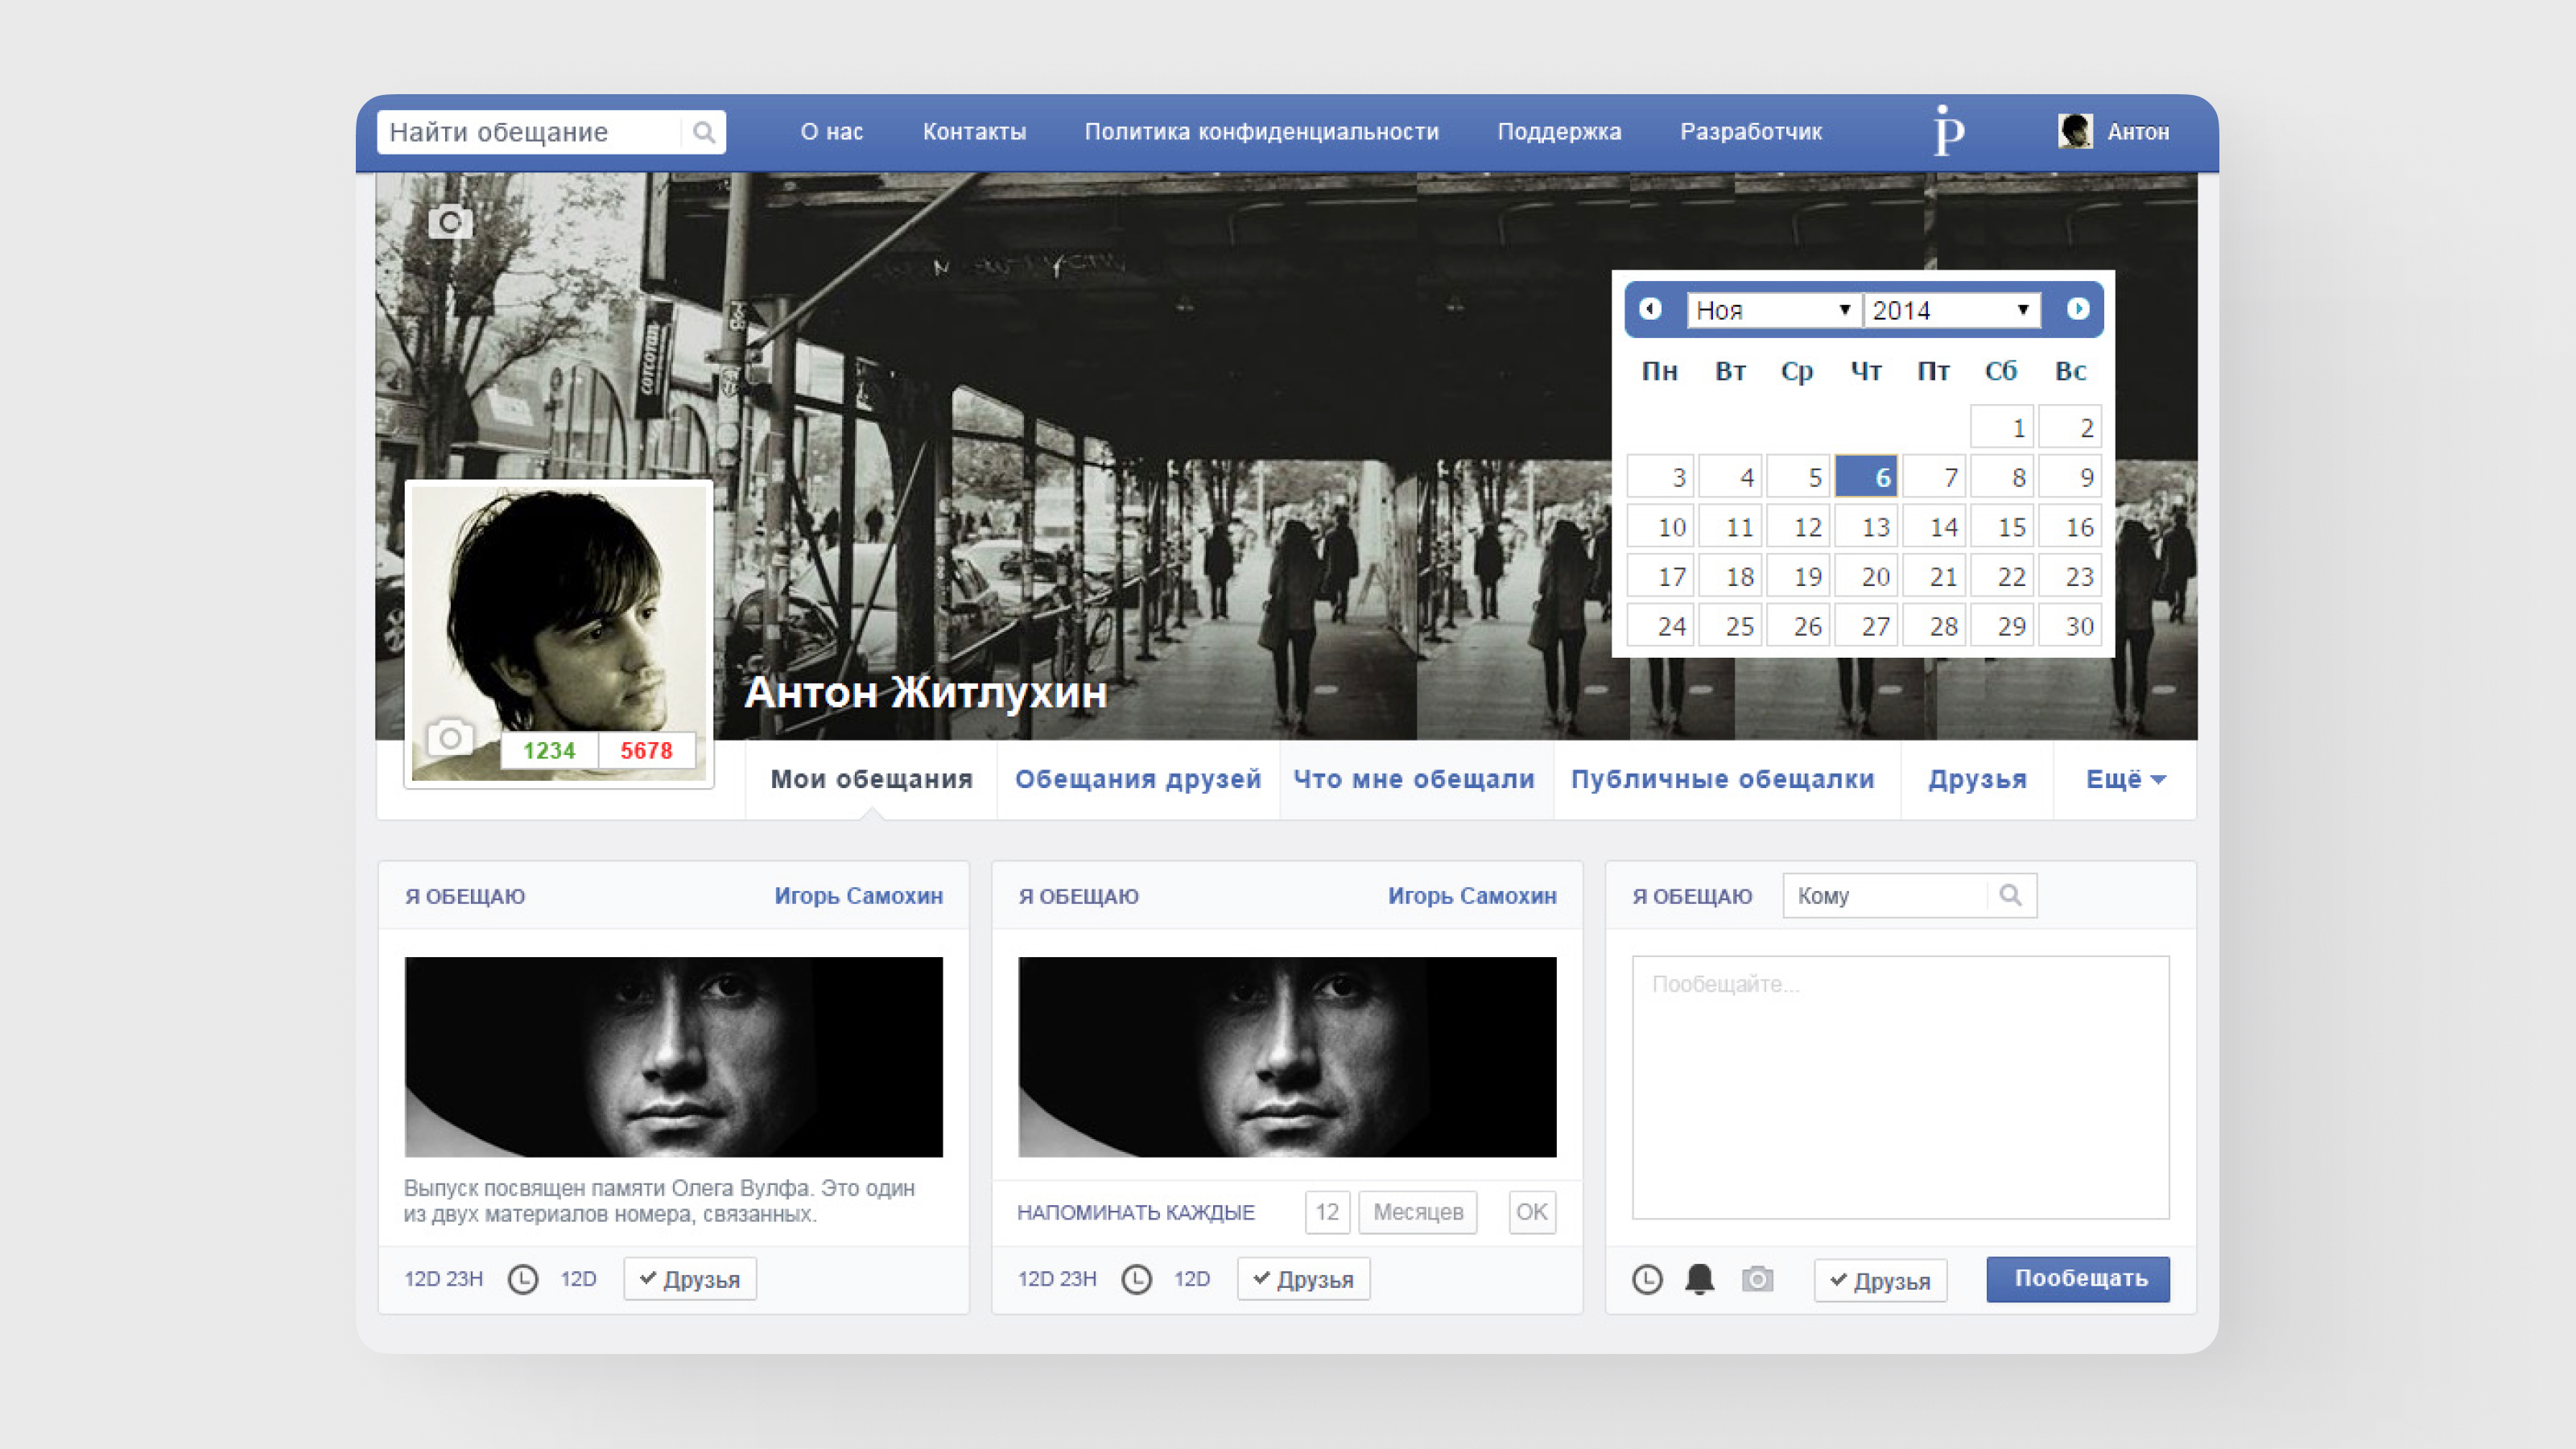2576x1449 pixels.
Task: Select date 24 in calendar
Action: click(1660, 625)
